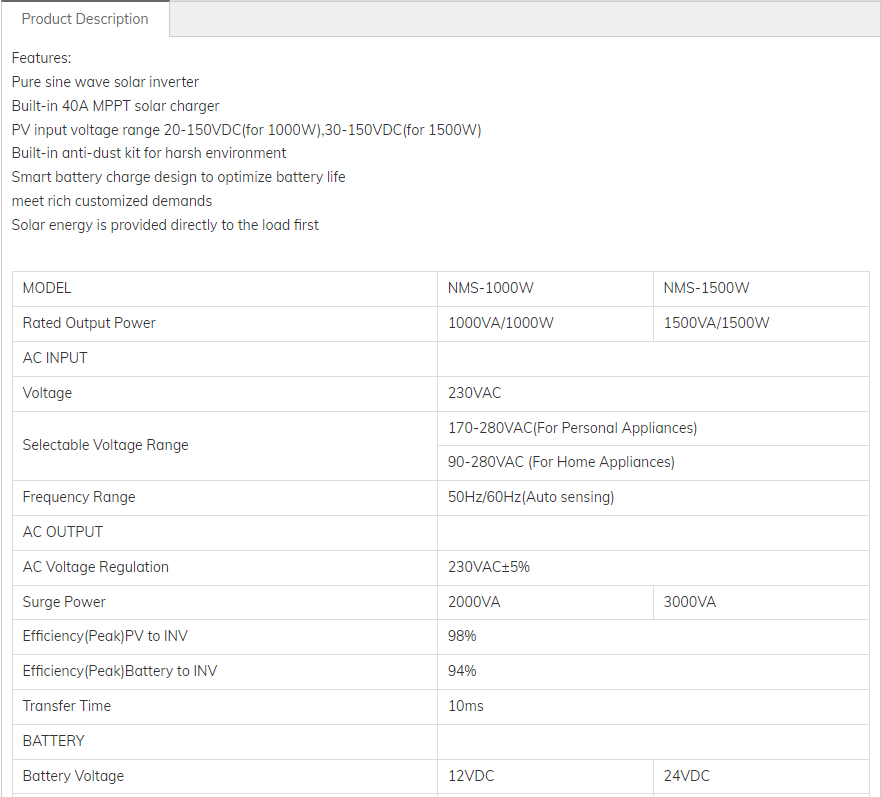Click the 1500VA/1500W rated power cell
The image size is (881, 797).
click(717, 323)
